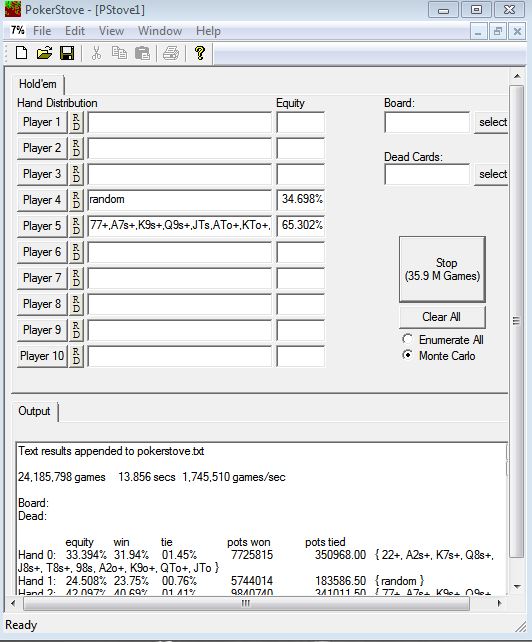Click the RD button for Player 6
Screen dimensions: 532x642
76,252
